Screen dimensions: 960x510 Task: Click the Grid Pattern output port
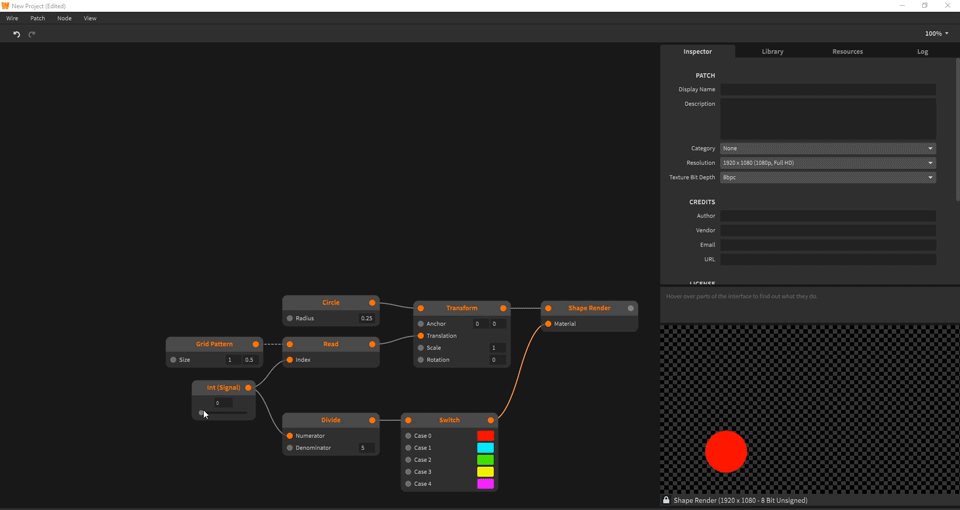[x=256, y=344]
